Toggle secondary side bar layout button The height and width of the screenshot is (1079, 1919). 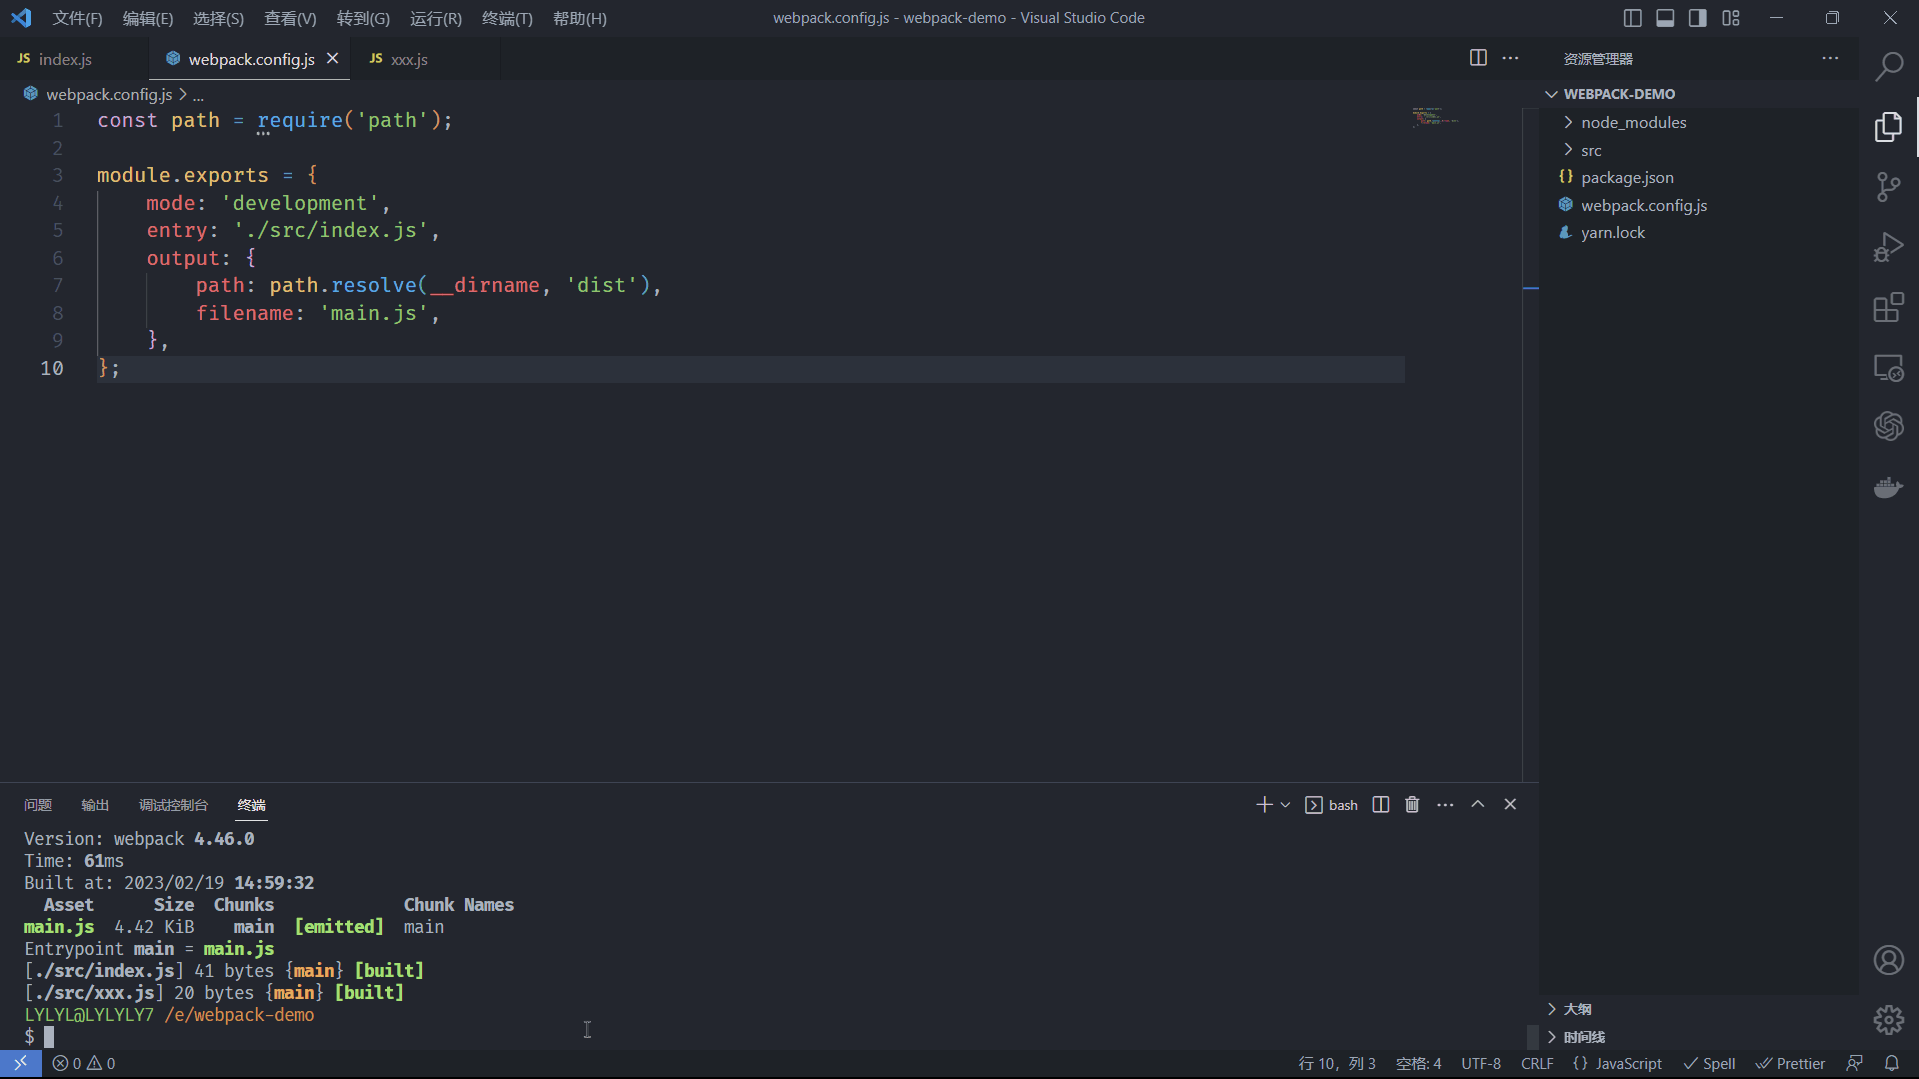[x=1698, y=18]
